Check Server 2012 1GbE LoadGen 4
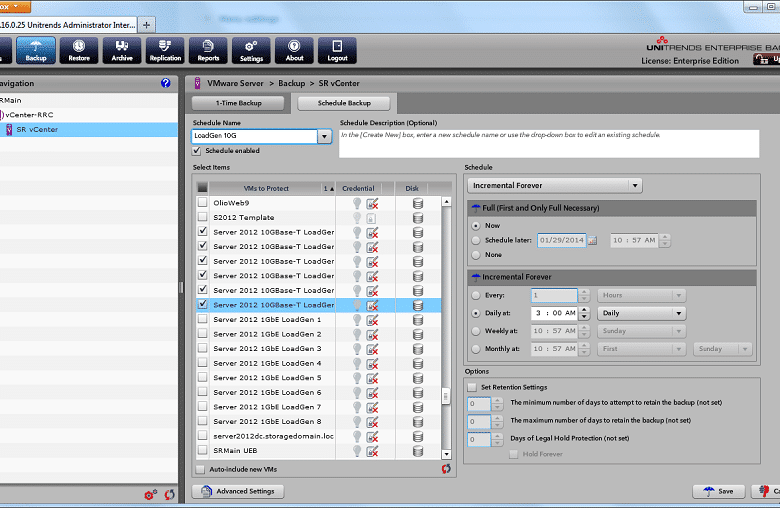This screenshot has width=780, height=508. [202, 363]
